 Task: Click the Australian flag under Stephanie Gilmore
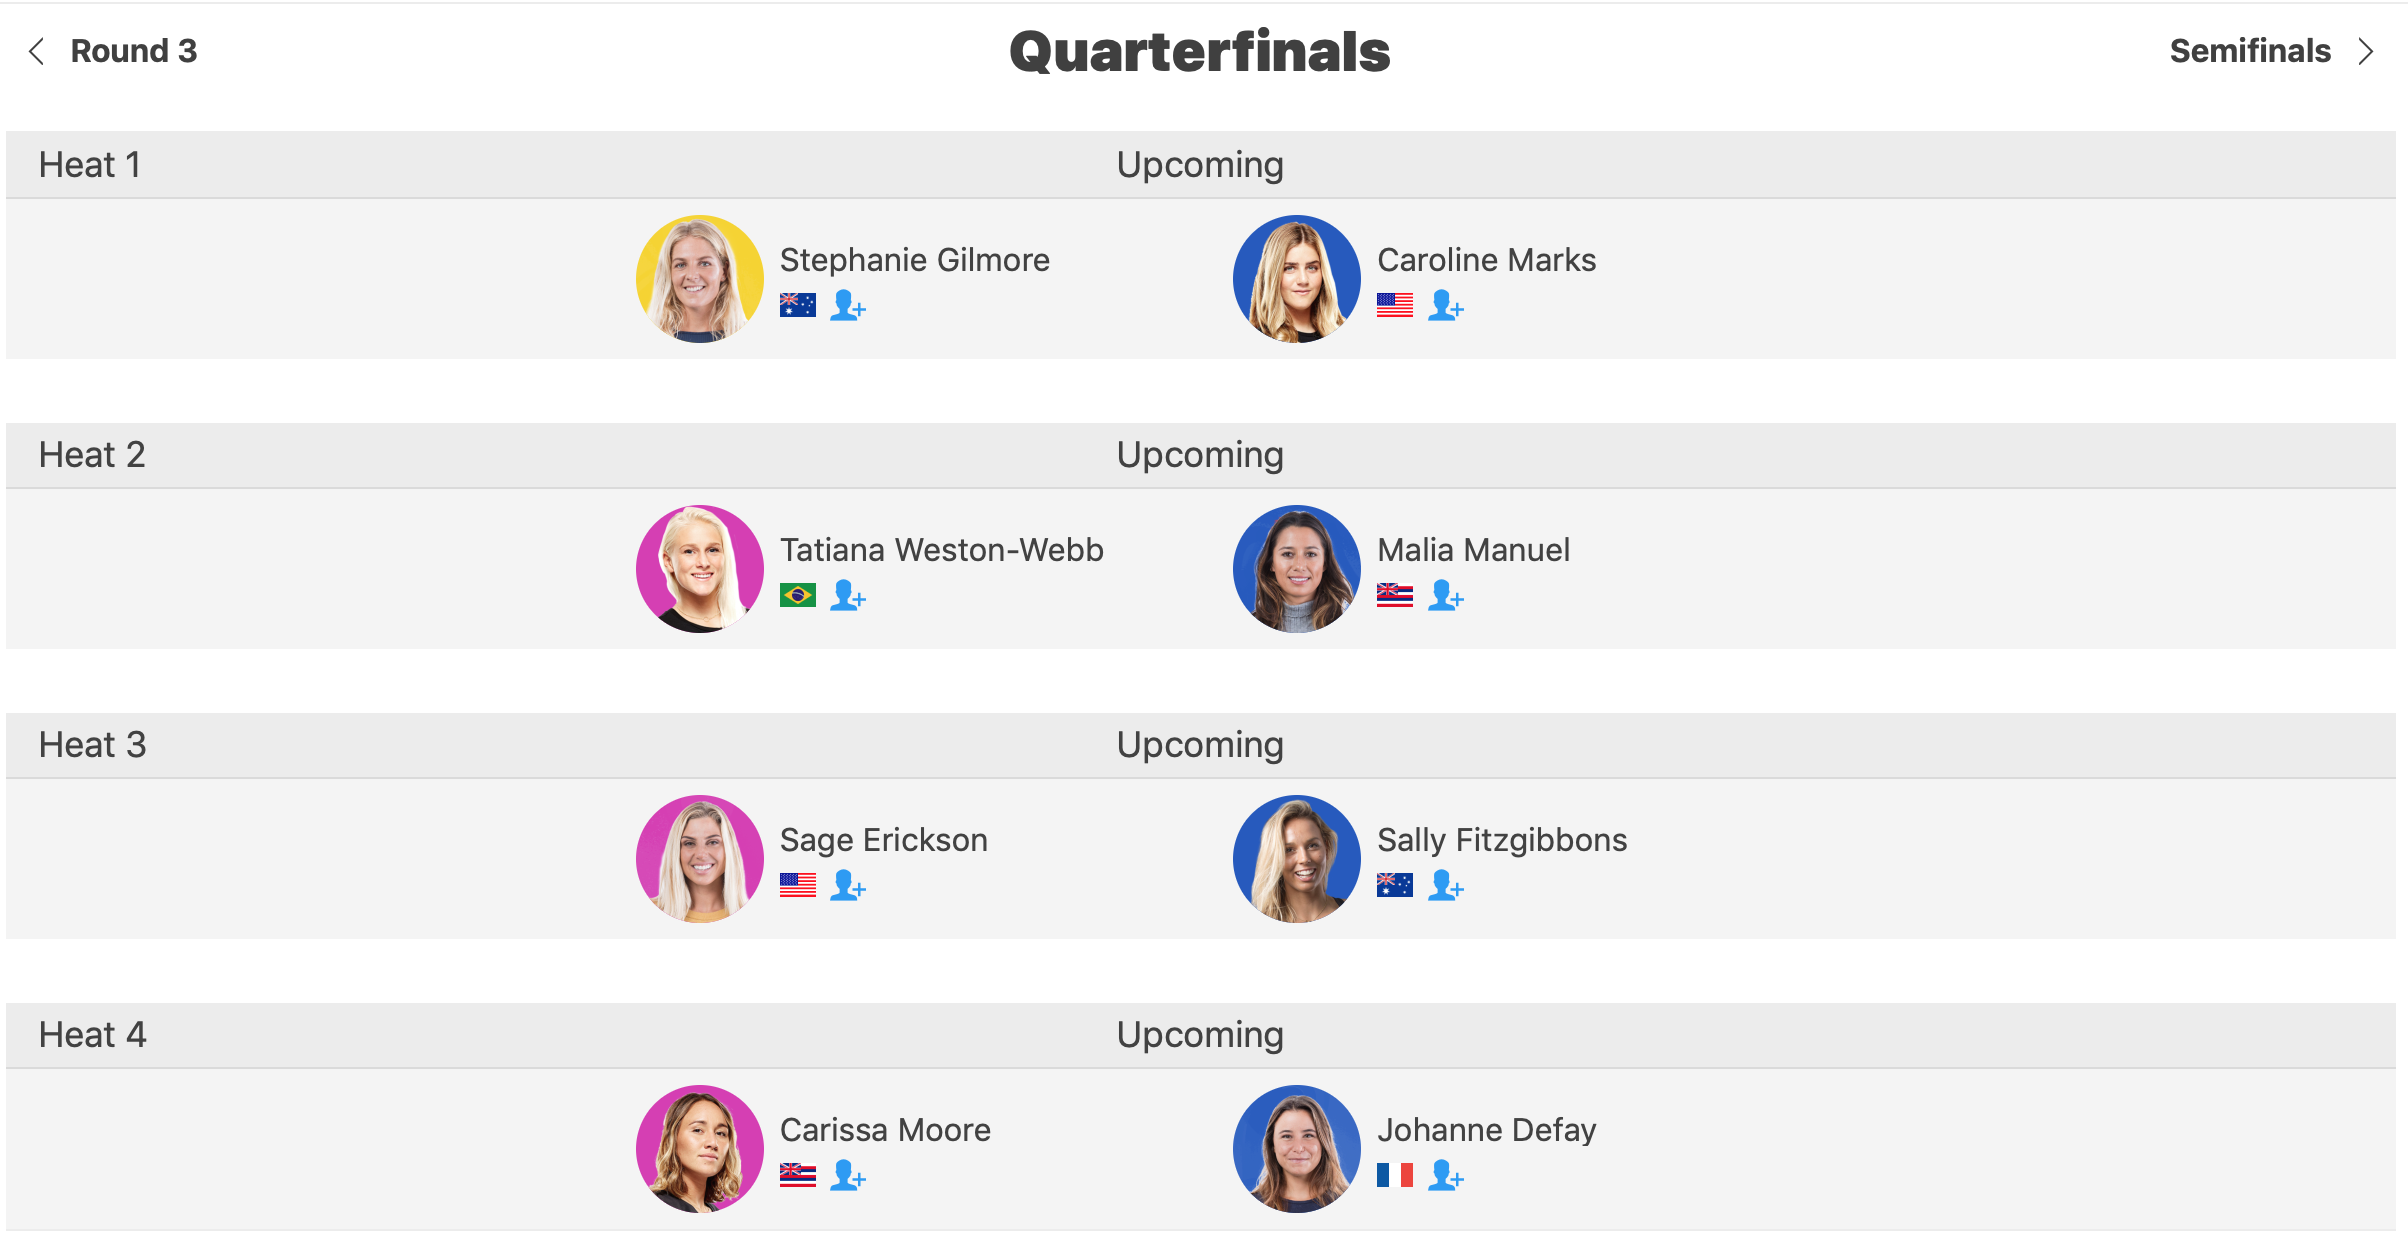(798, 305)
